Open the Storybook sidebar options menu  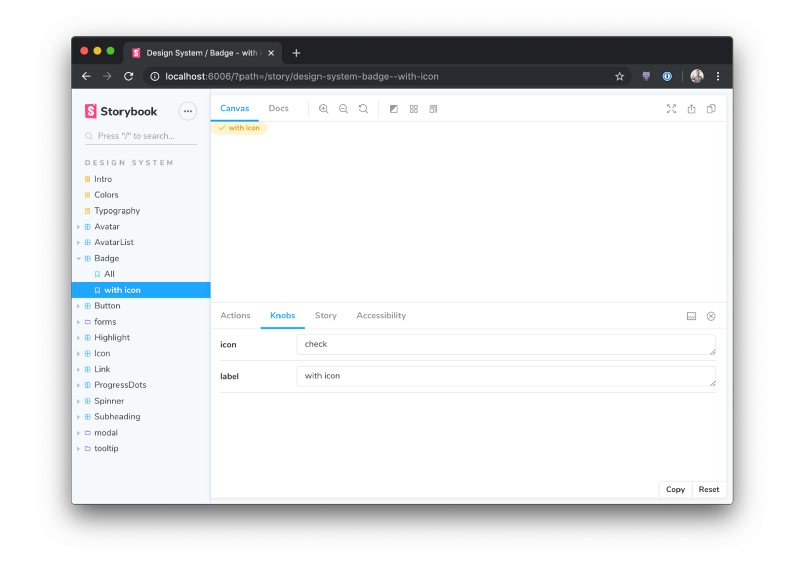(188, 111)
